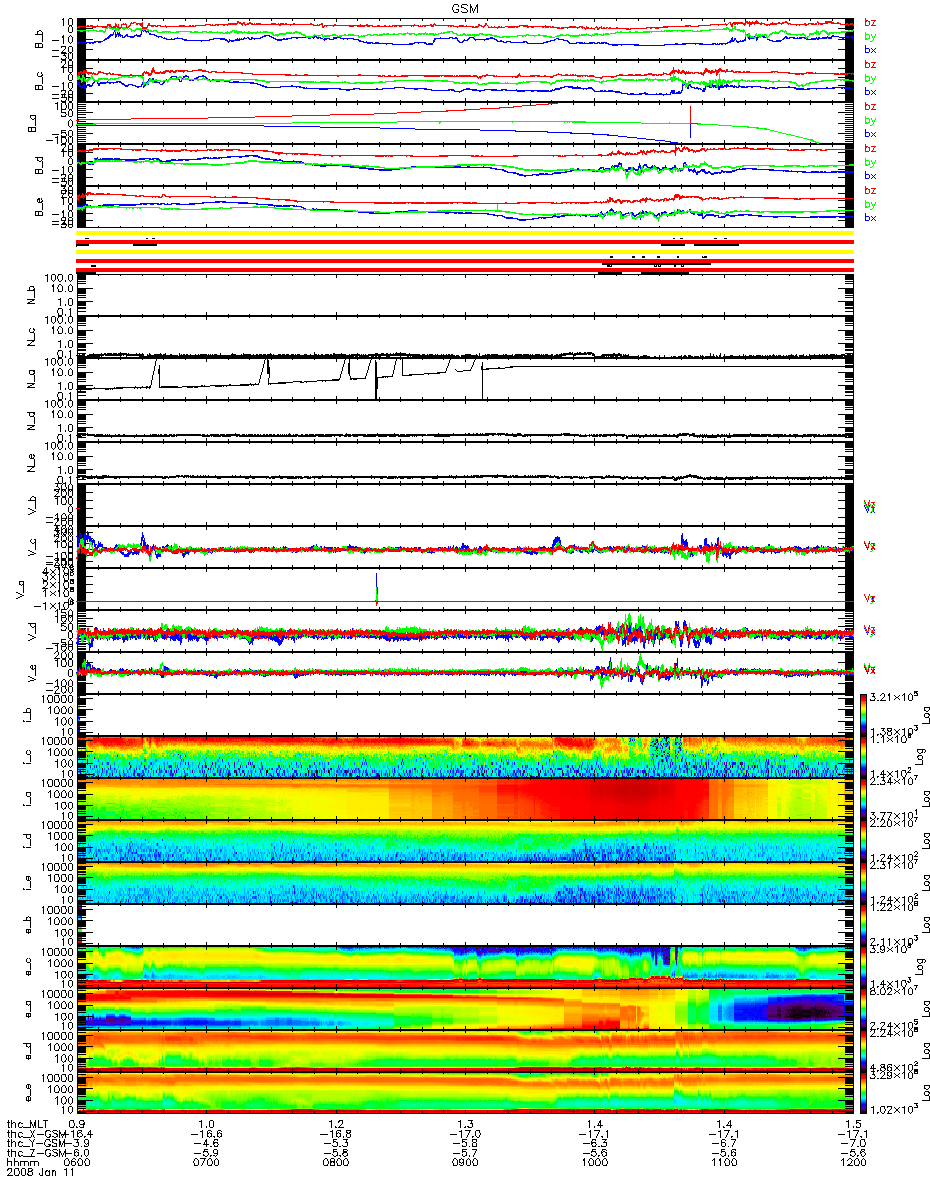Screen dimensions: 930x1200
Task: Click the 0800 time tick label
Action: pos(336,1163)
